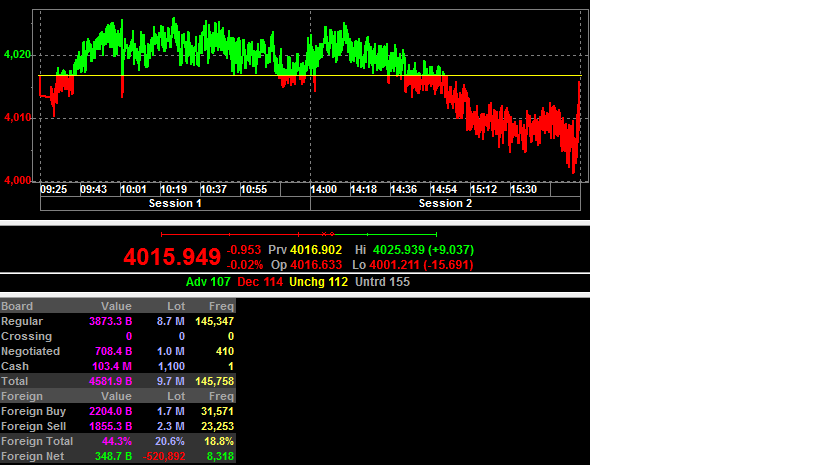Click Negotiated value 708.4 B
The height and width of the screenshot is (465, 816).
[113, 352]
